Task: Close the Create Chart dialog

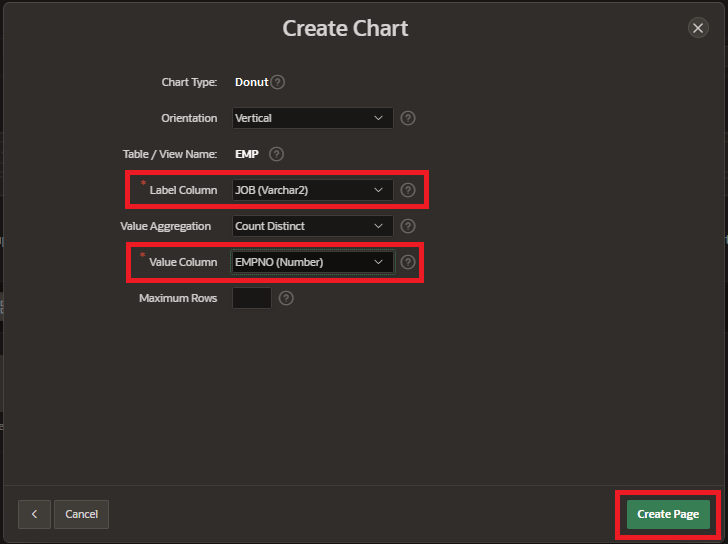Action: pos(698,28)
